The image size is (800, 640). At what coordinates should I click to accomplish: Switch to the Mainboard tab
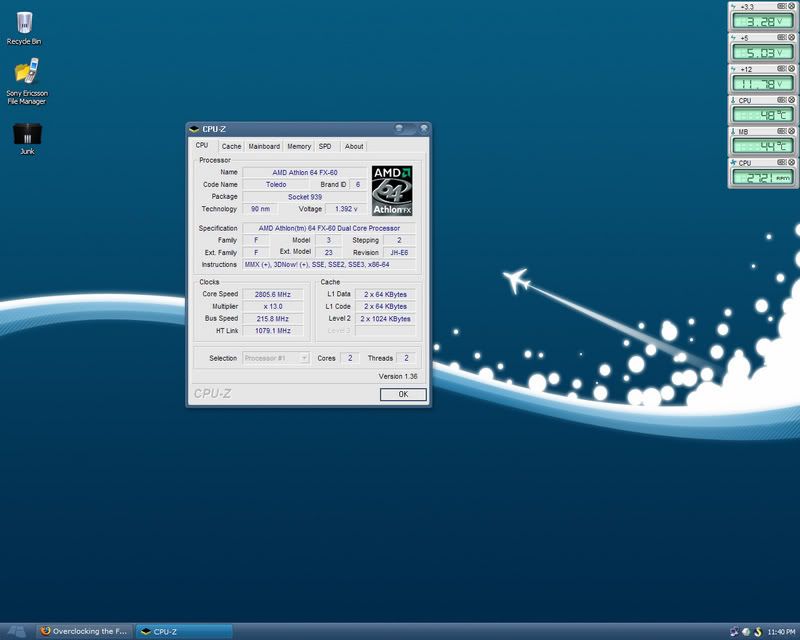[x=264, y=146]
